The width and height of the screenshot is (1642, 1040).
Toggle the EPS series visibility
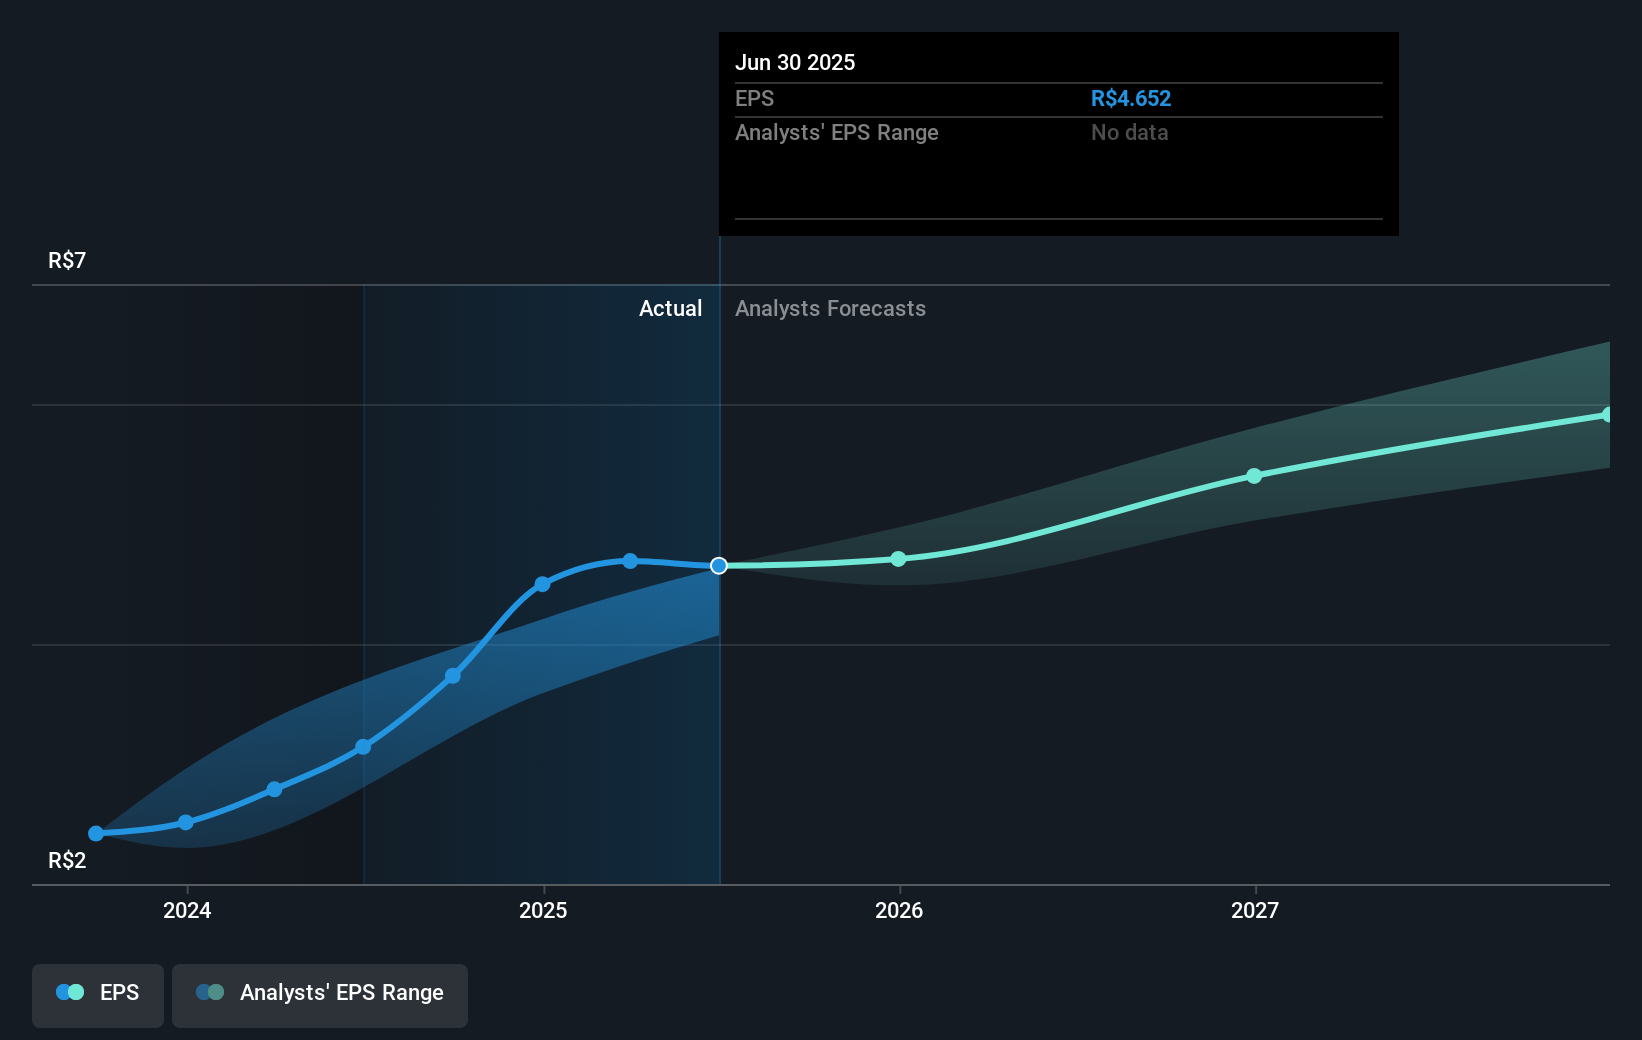pyautogui.click(x=97, y=996)
